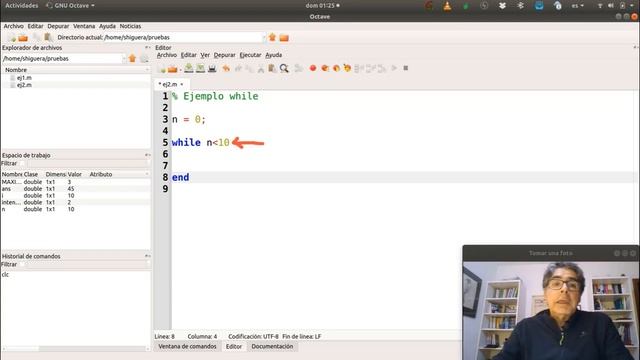
Task: Undock the Explorador de archivos panel
Action: point(147,48)
